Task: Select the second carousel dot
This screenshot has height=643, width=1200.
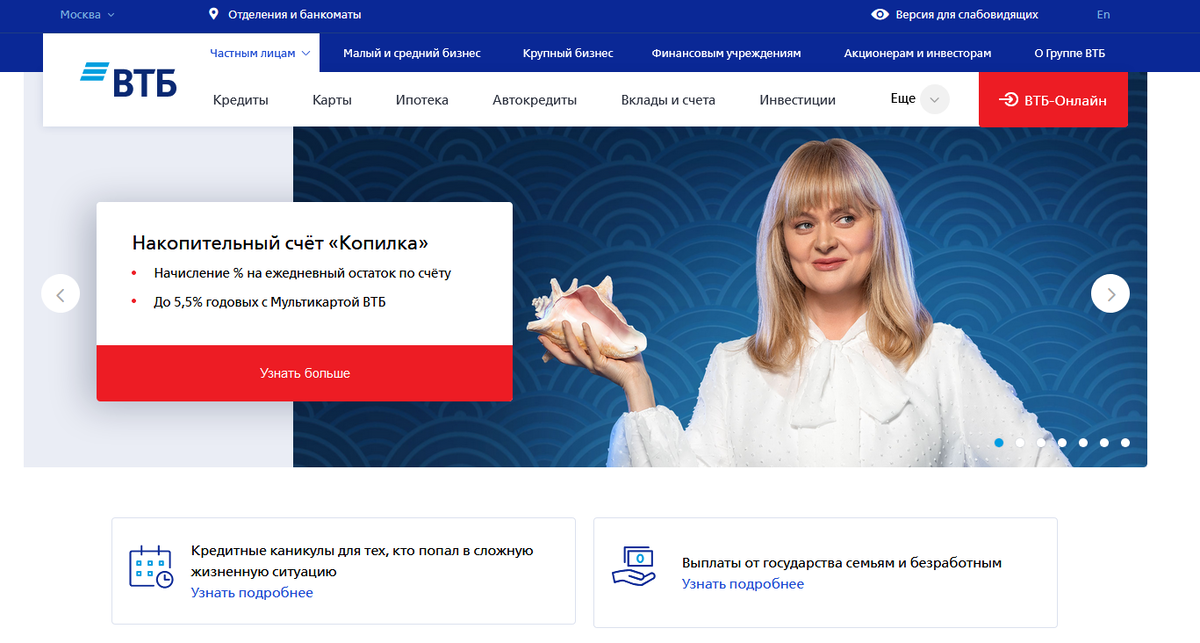Action: [1020, 442]
